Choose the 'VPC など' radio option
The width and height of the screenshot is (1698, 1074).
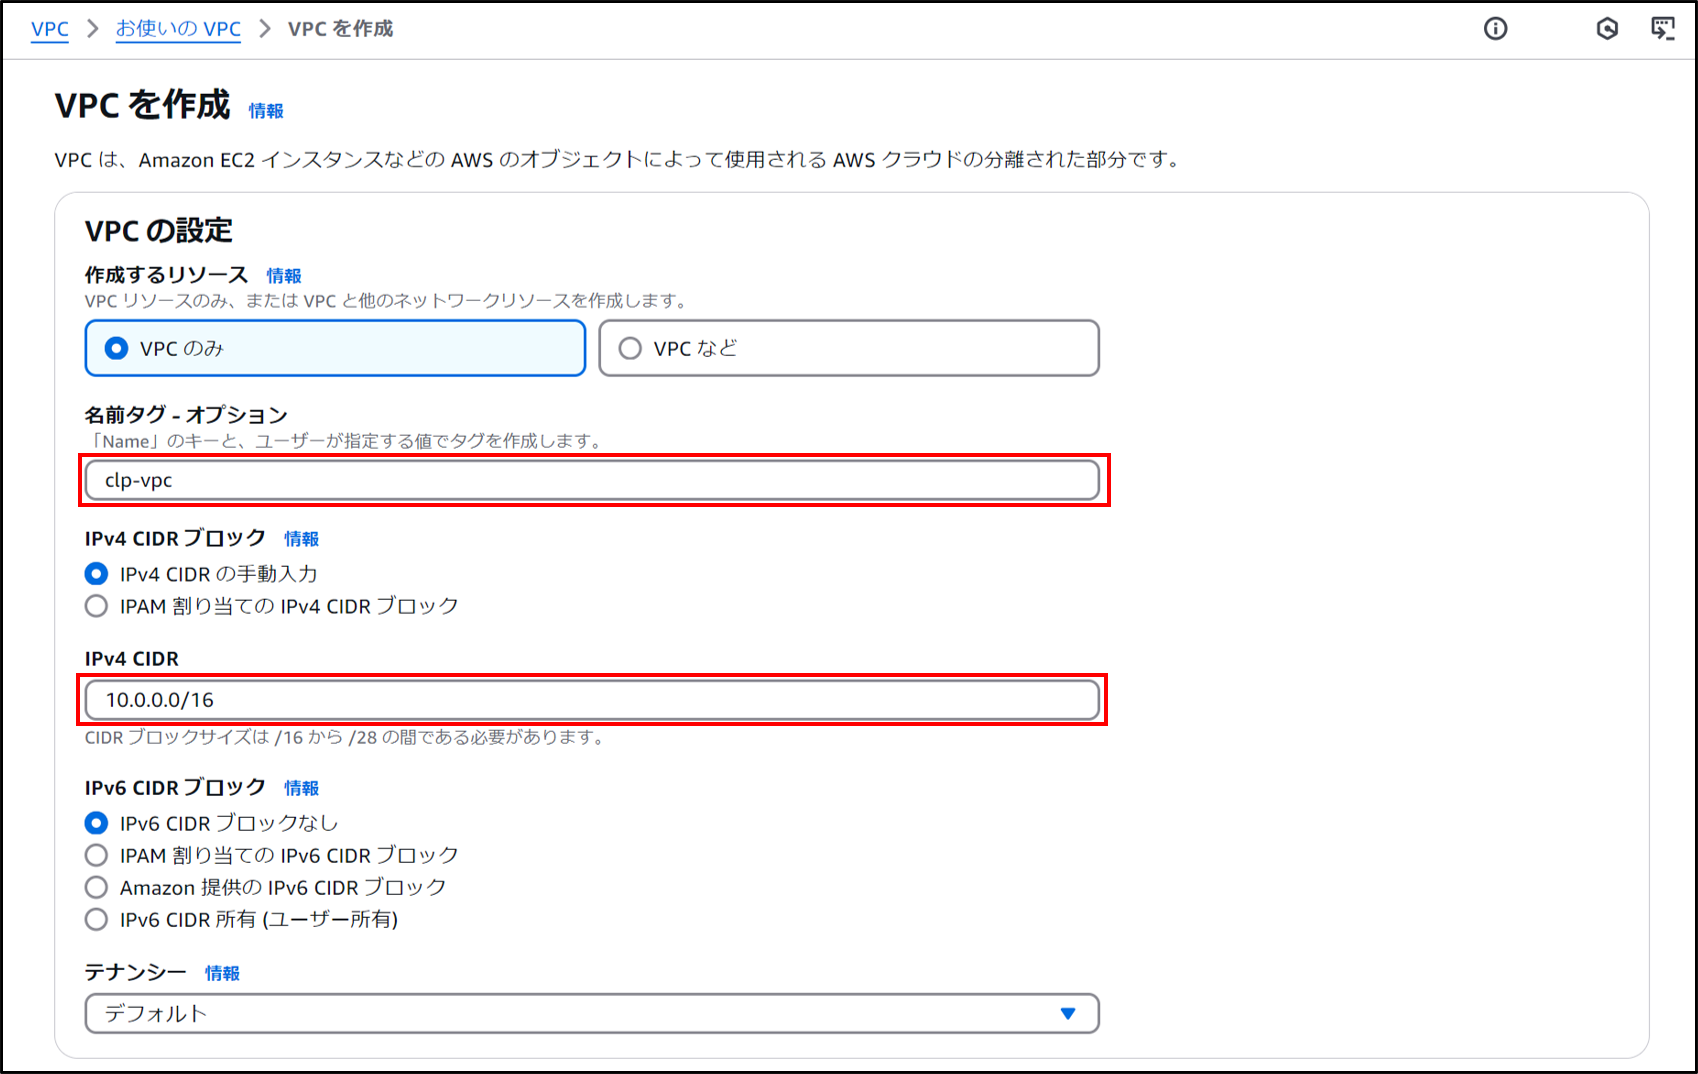(630, 348)
